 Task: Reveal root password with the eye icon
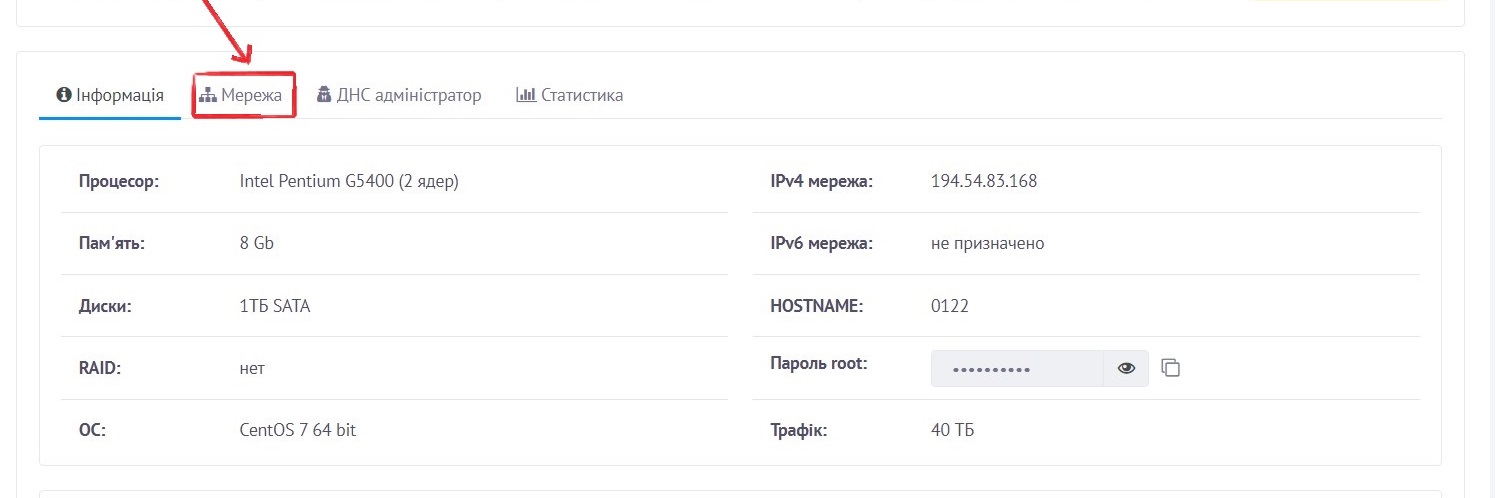click(x=1127, y=368)
